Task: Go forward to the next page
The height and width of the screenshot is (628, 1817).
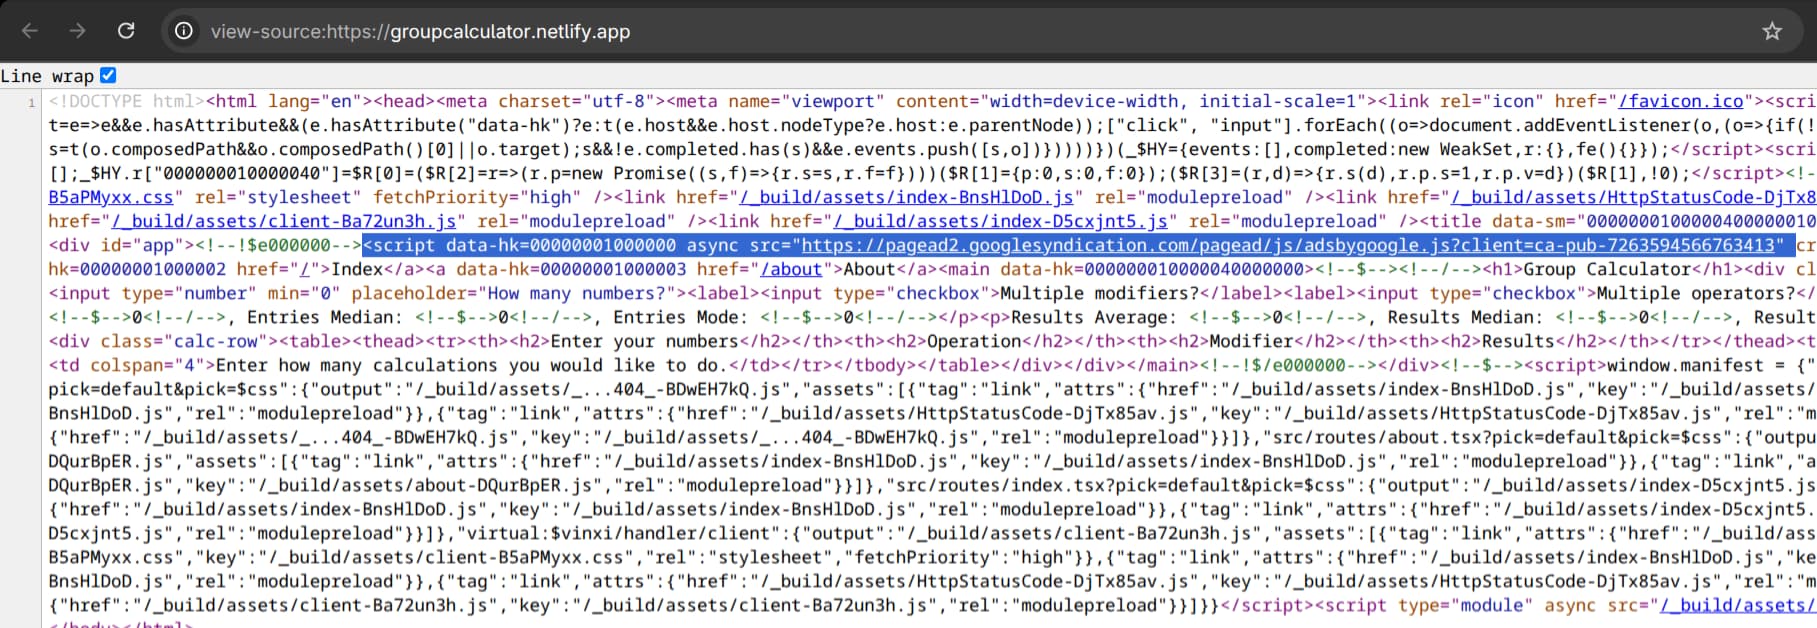Action: 78,31
